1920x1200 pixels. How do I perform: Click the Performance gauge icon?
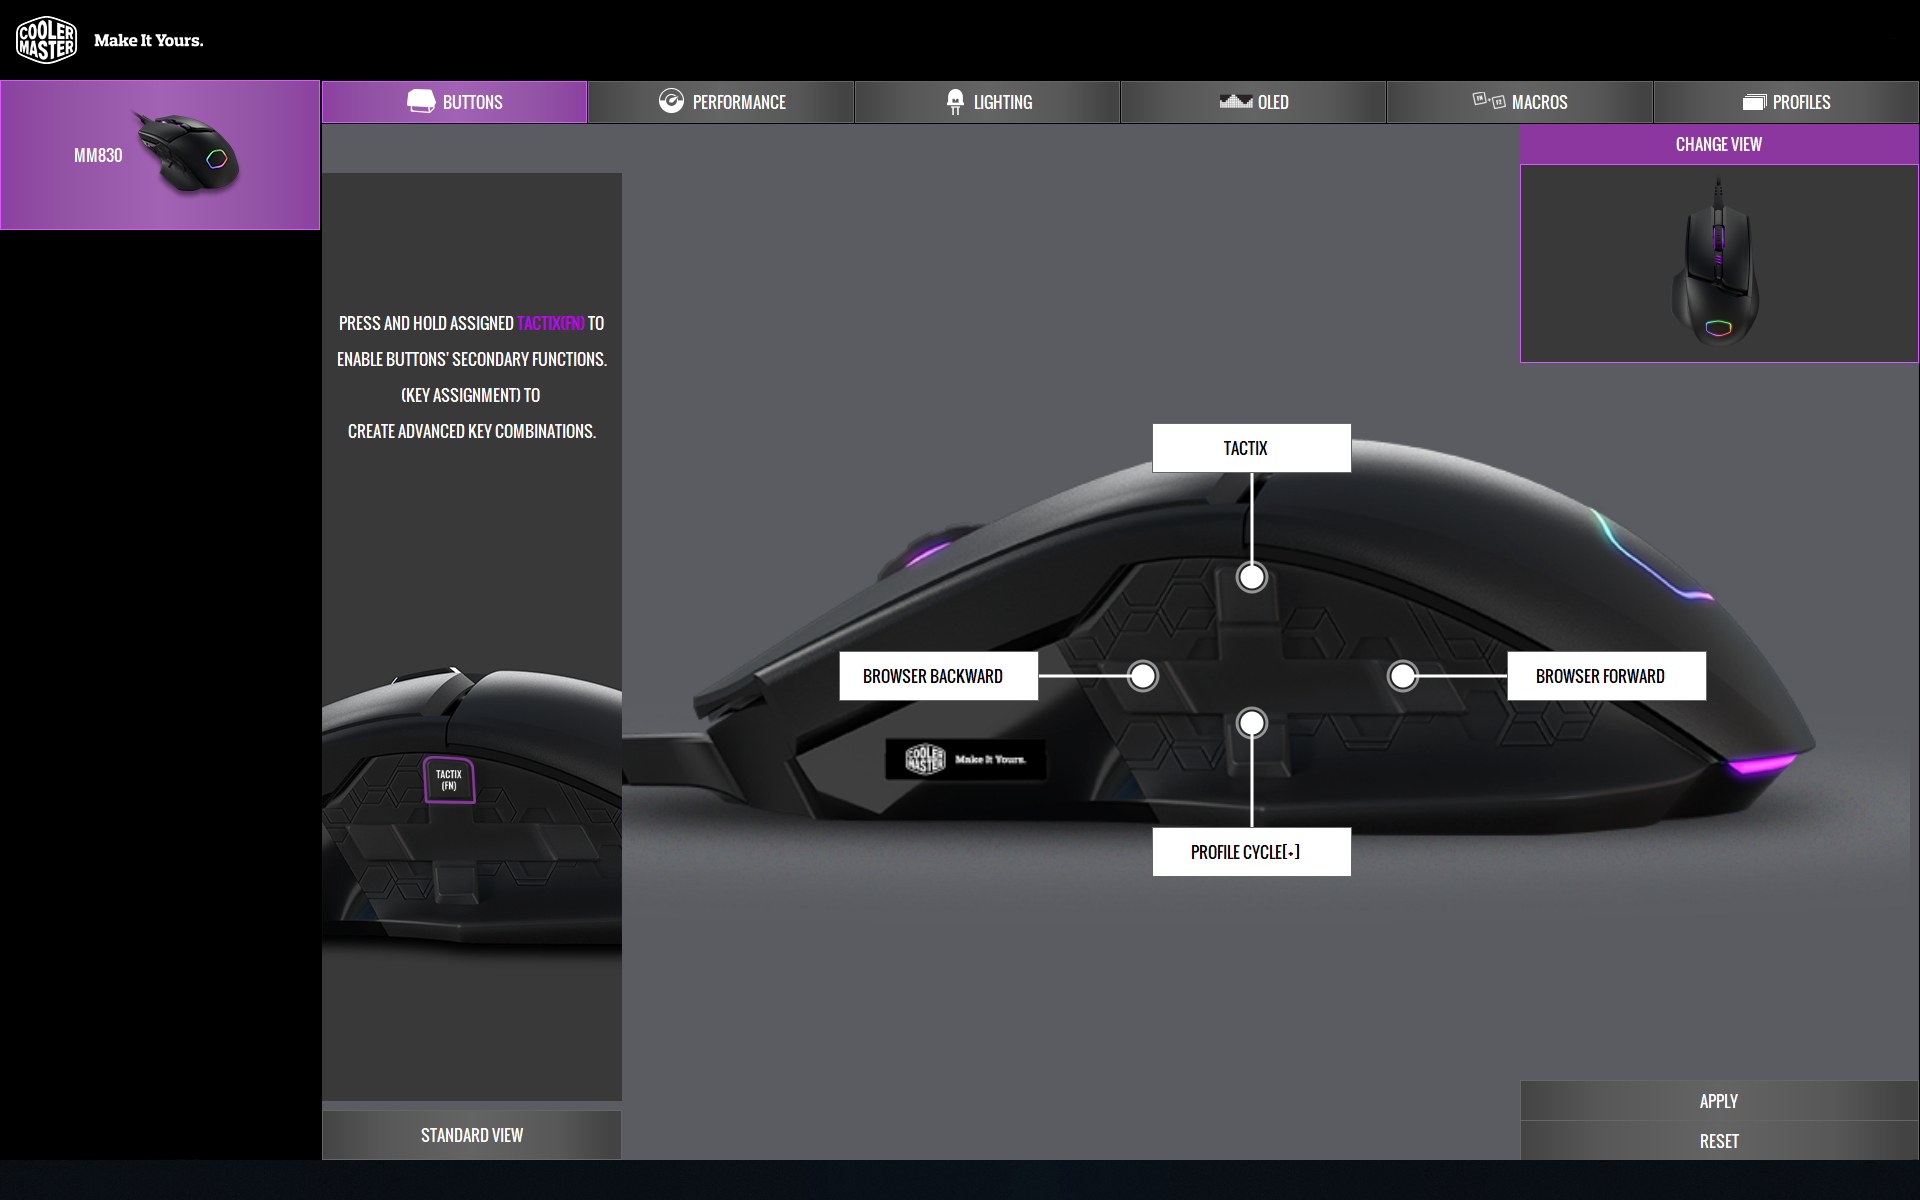tap(671, 101)
